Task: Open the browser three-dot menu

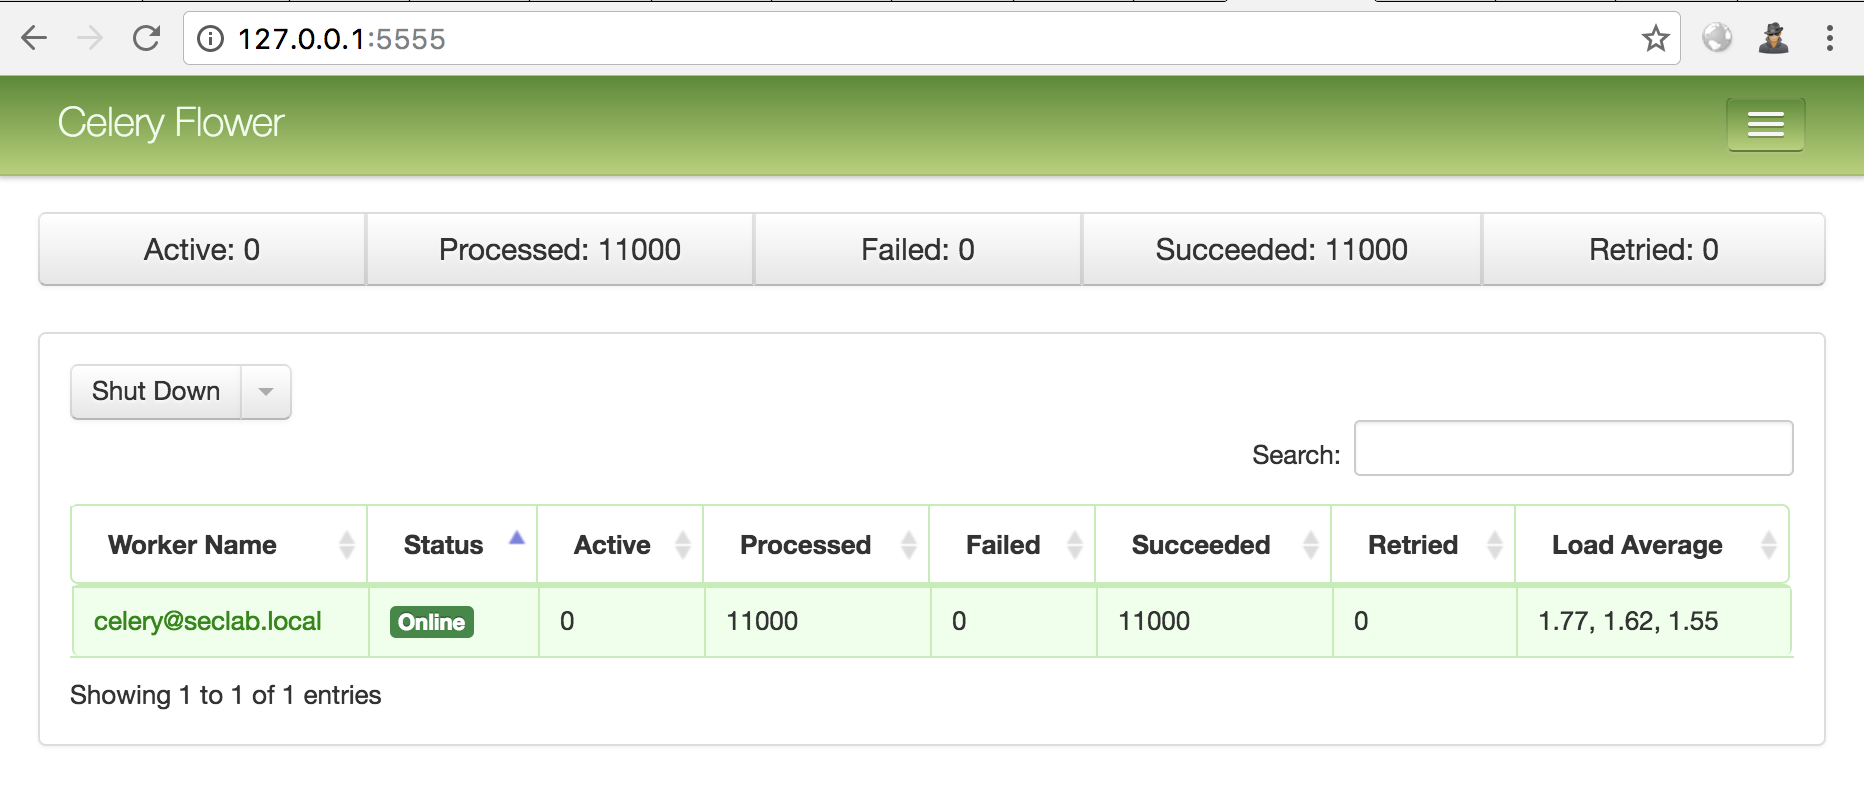Action: coord(1829,39)
